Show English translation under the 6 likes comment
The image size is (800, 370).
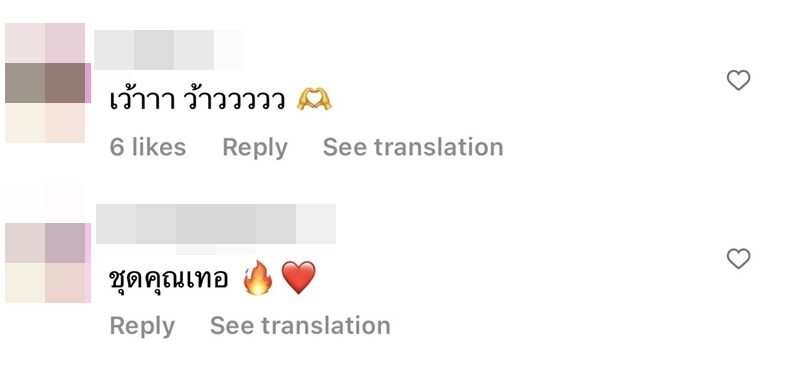coord(413,147)
